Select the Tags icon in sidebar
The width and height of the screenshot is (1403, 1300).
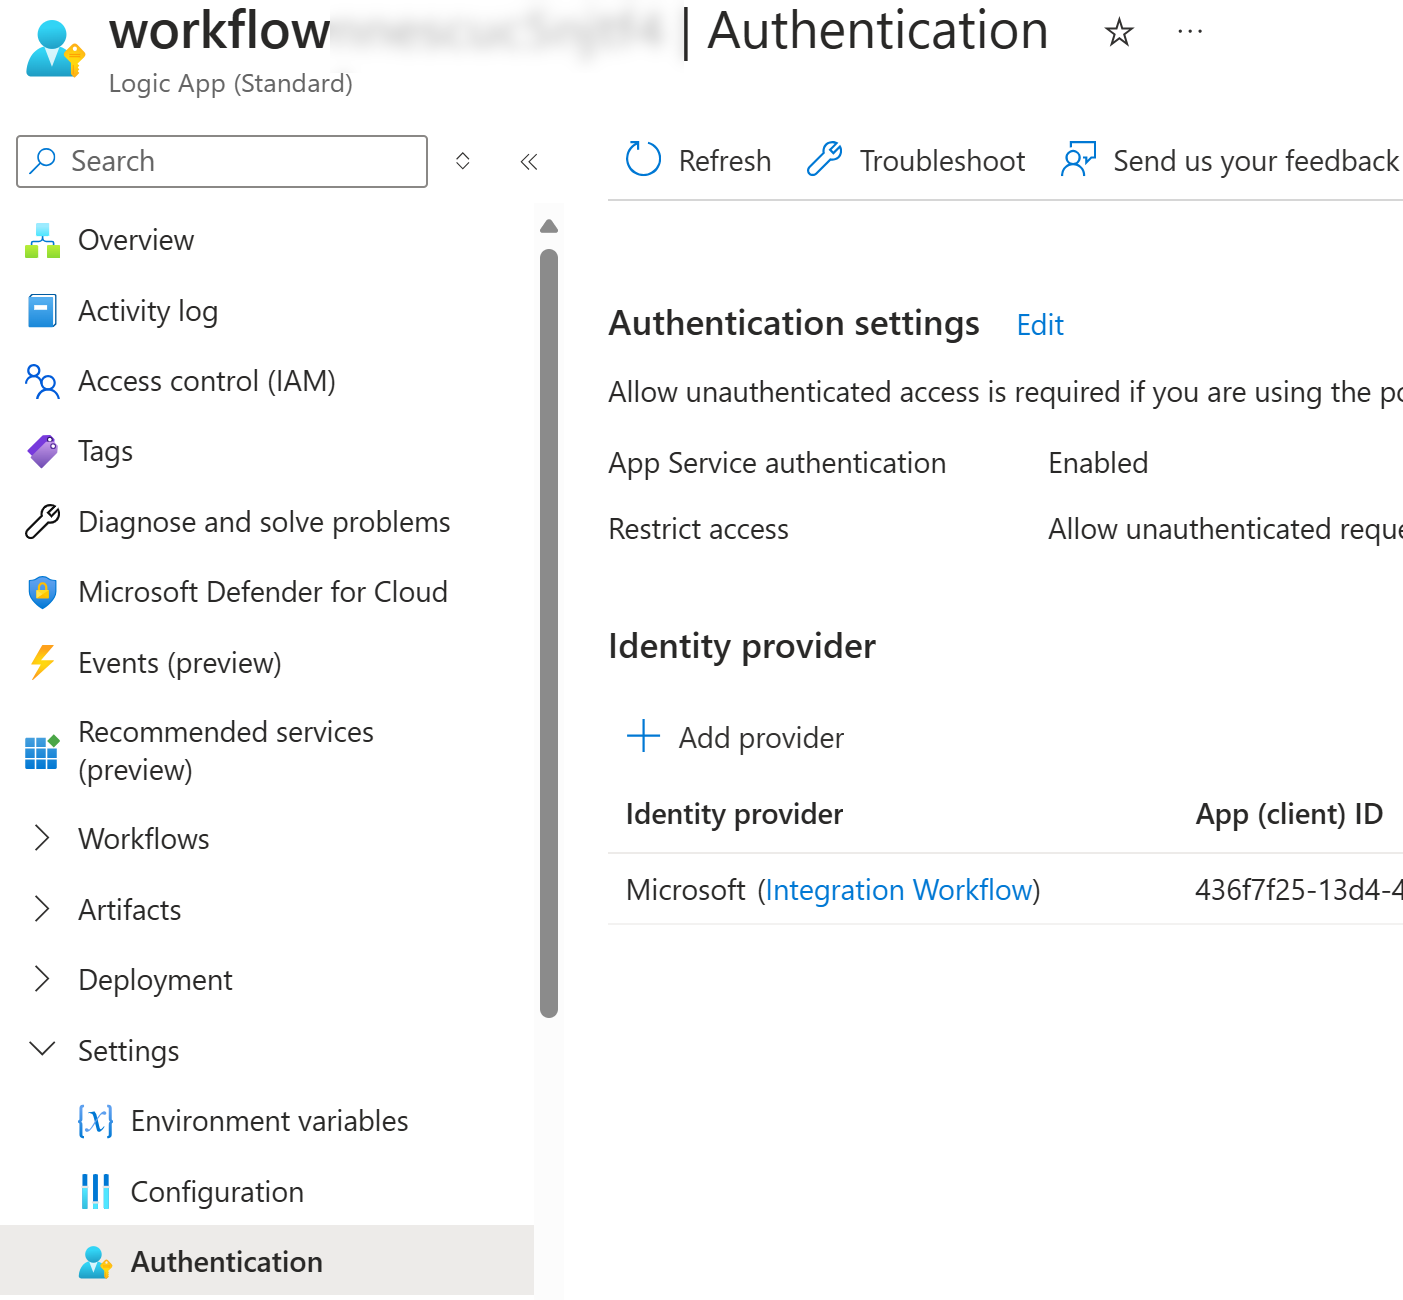42,451
